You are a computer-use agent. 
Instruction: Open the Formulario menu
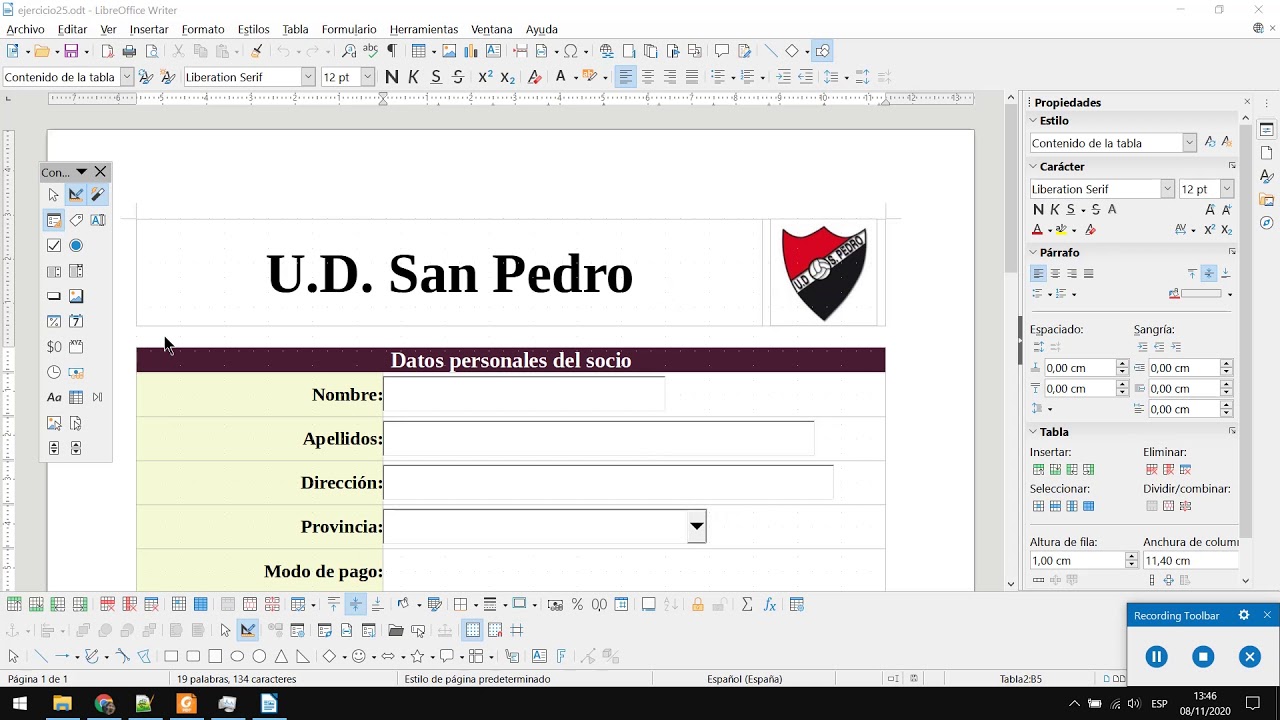349,29
